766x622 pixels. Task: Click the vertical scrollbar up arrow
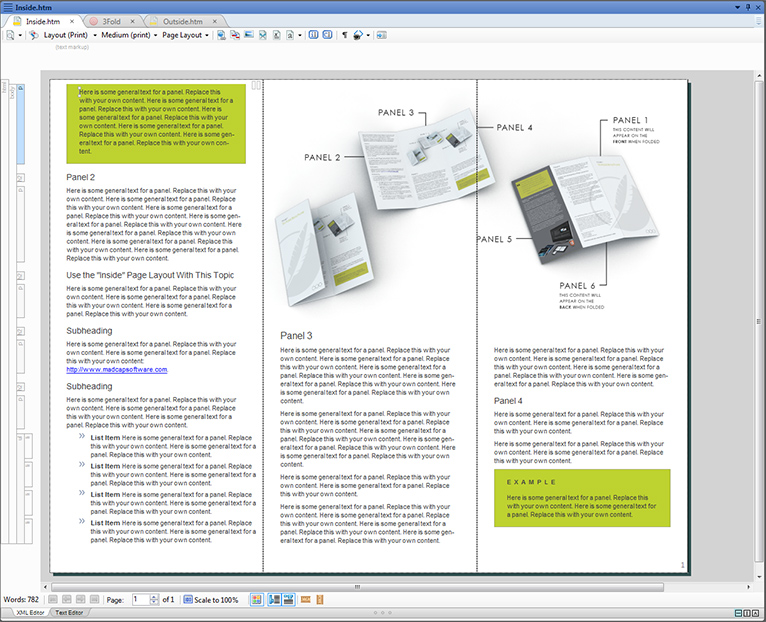(759, 76)
